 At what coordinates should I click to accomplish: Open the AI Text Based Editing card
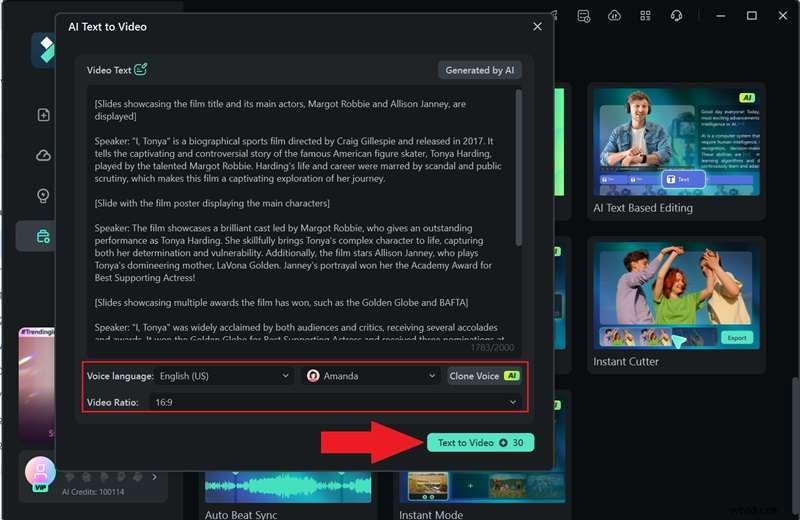pos(677,152)
